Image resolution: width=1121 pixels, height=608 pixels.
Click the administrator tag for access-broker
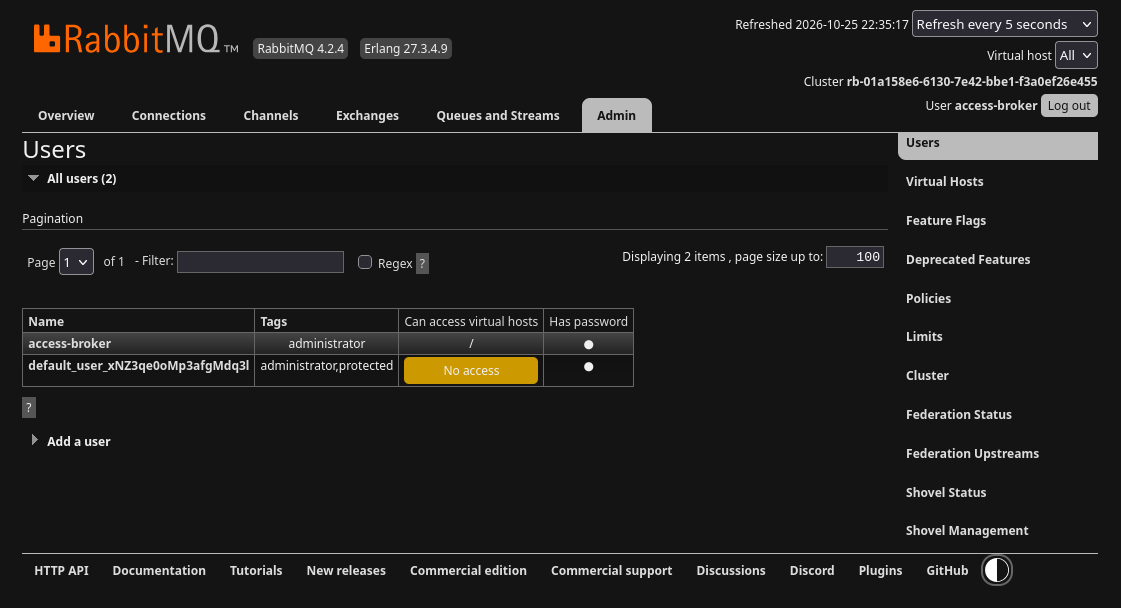tap(327, 343)
